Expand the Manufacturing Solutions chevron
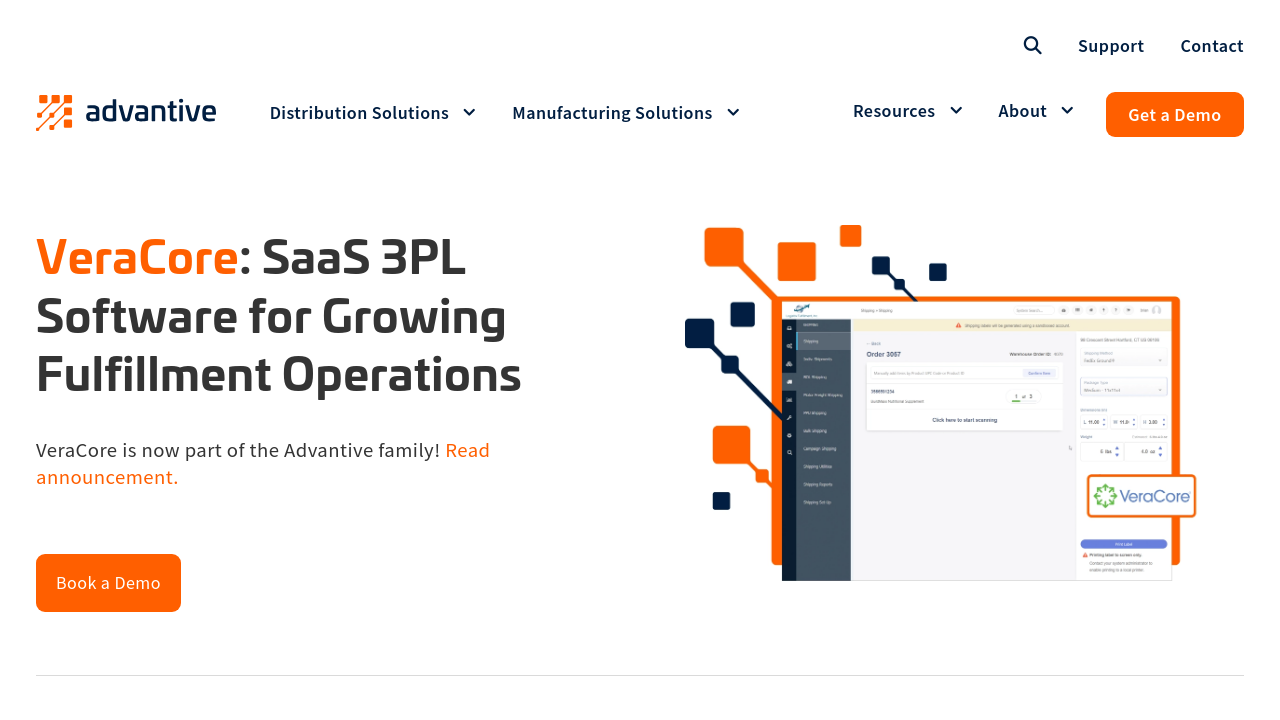The height and width of the screenshot is (720, 1280). (x=733, y=112)
